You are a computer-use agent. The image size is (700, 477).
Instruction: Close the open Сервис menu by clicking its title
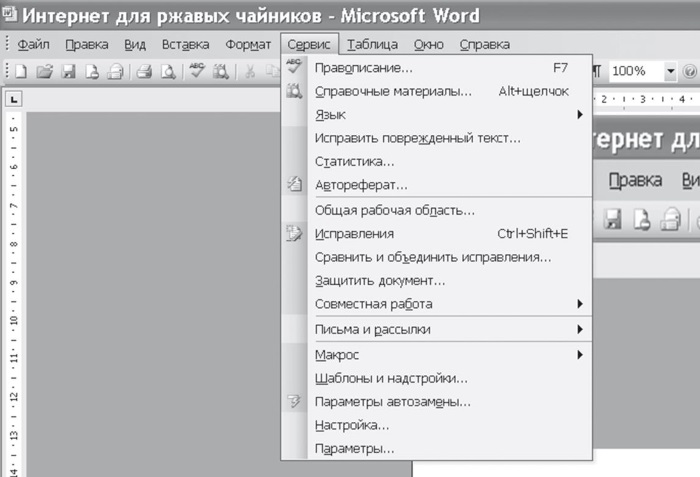[309, 45]
